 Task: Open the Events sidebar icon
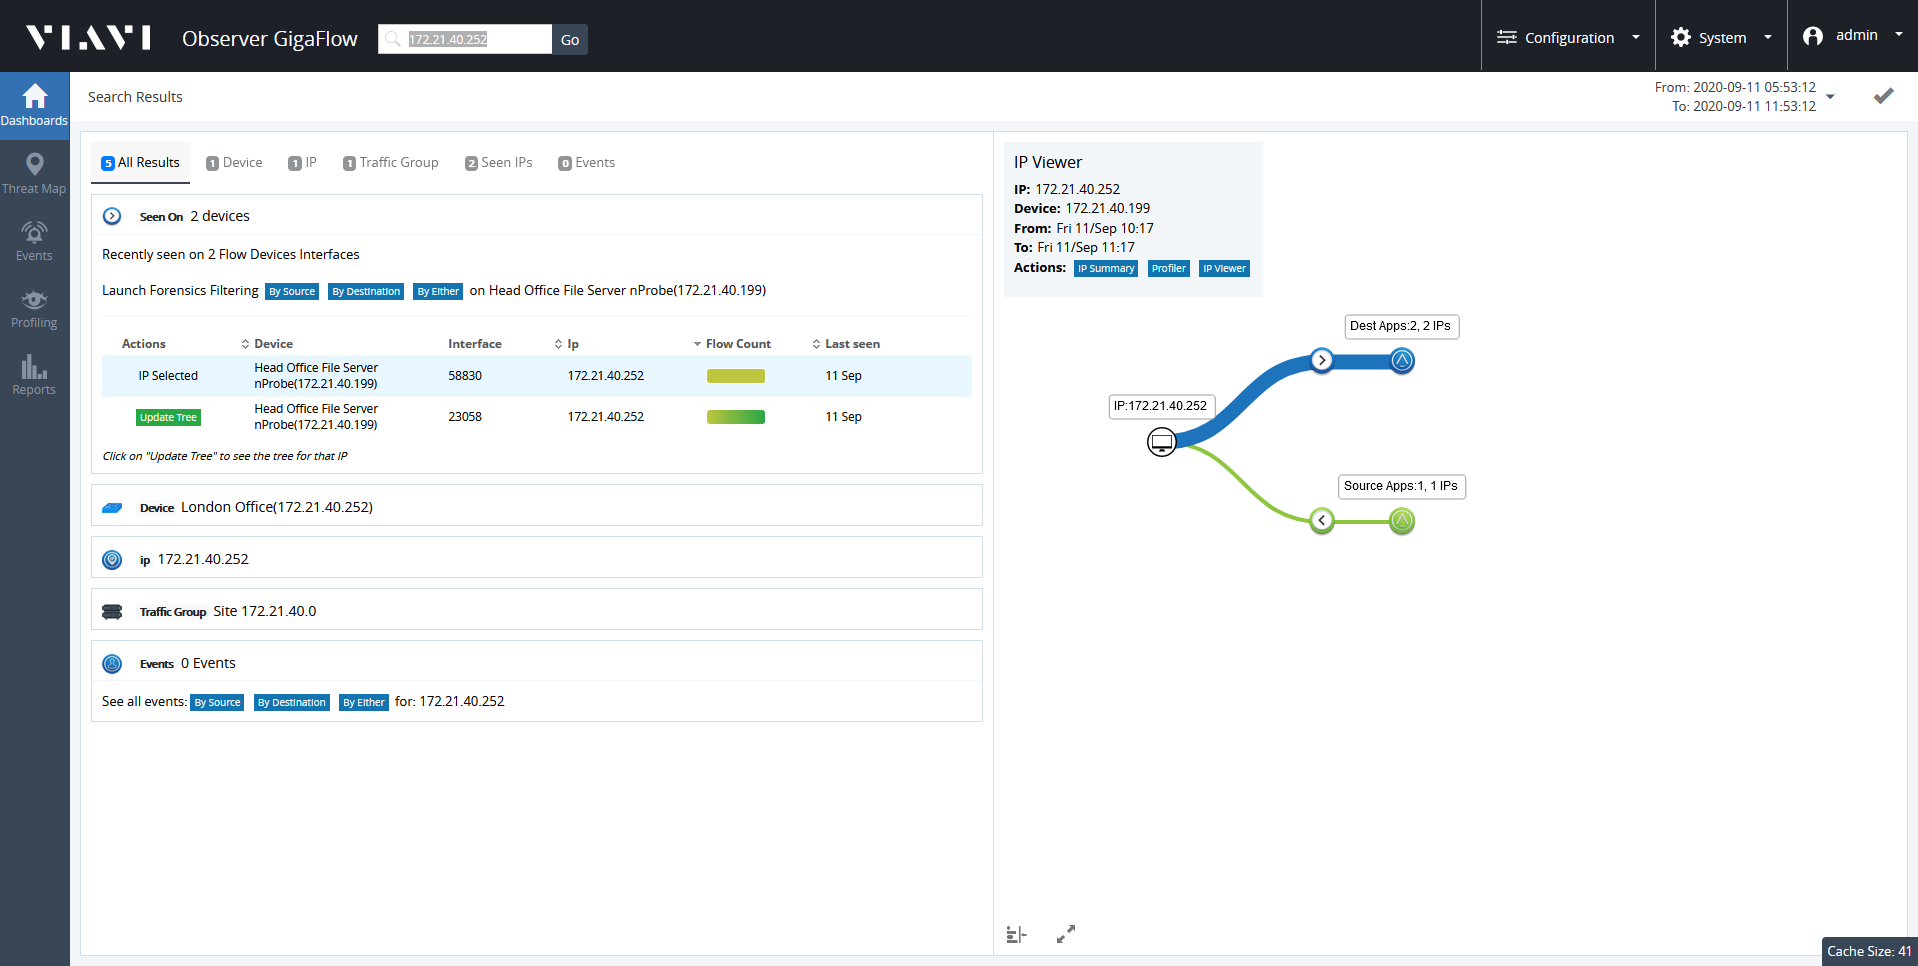(34, 232)
